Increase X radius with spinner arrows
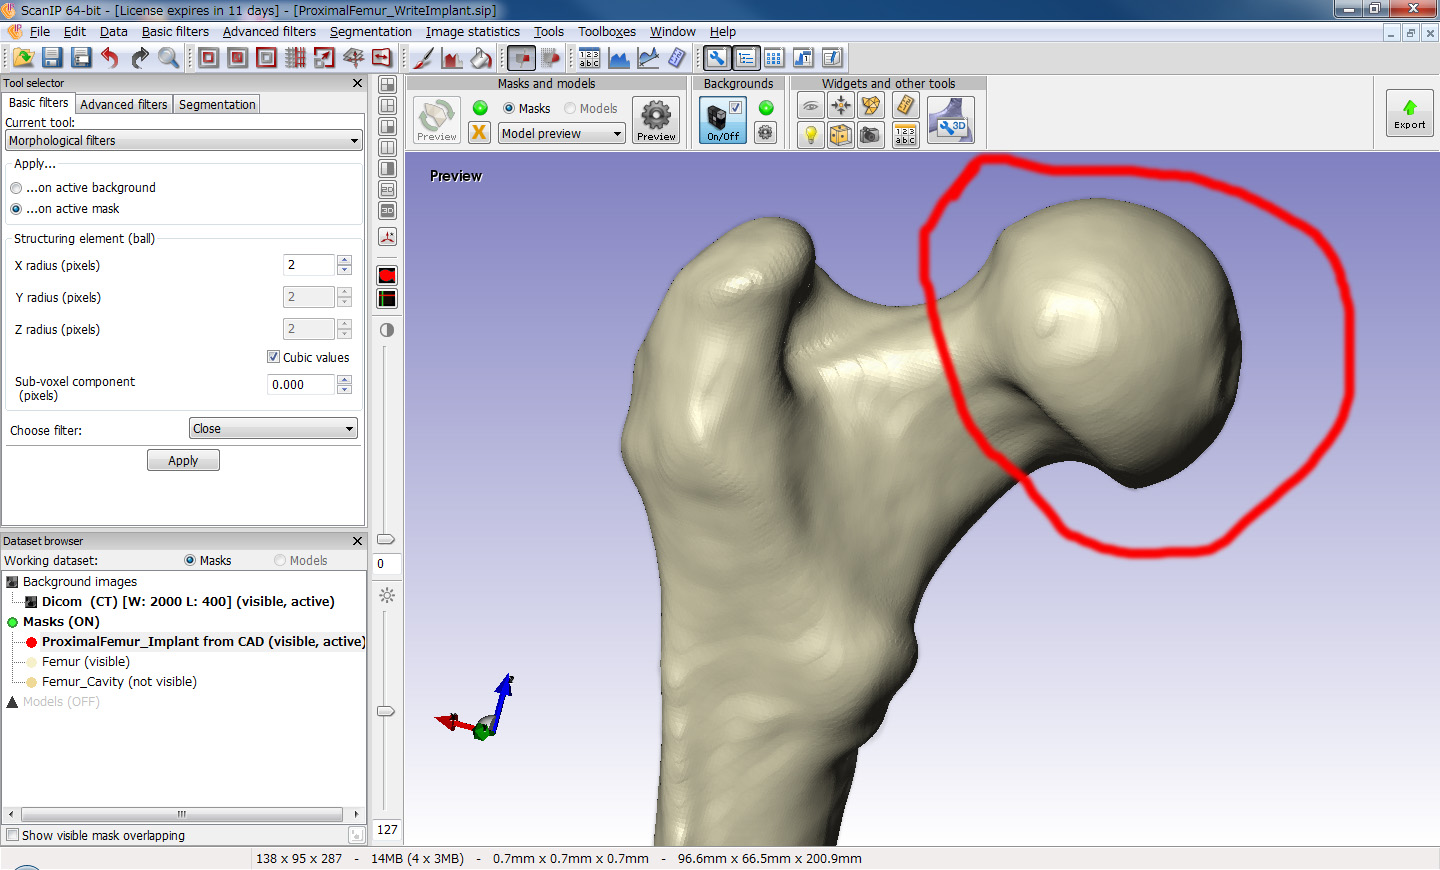 (344, 260)
